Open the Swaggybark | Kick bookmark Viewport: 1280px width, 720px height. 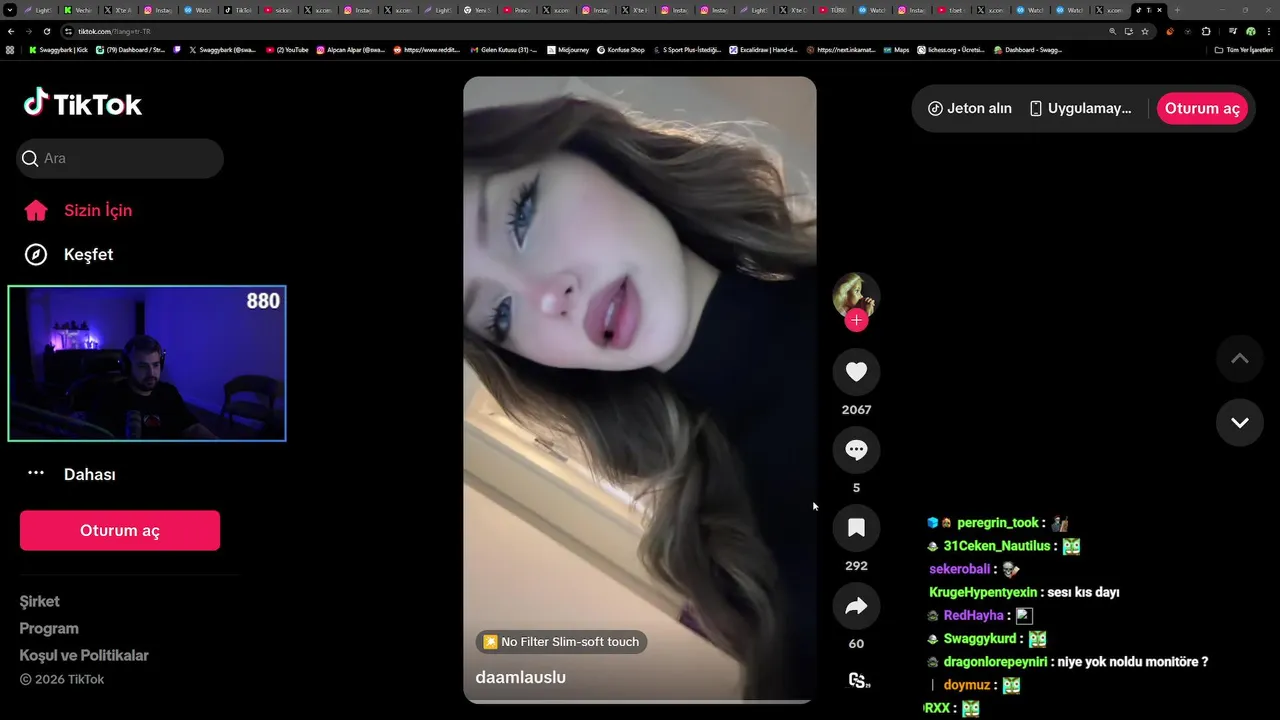58,50
